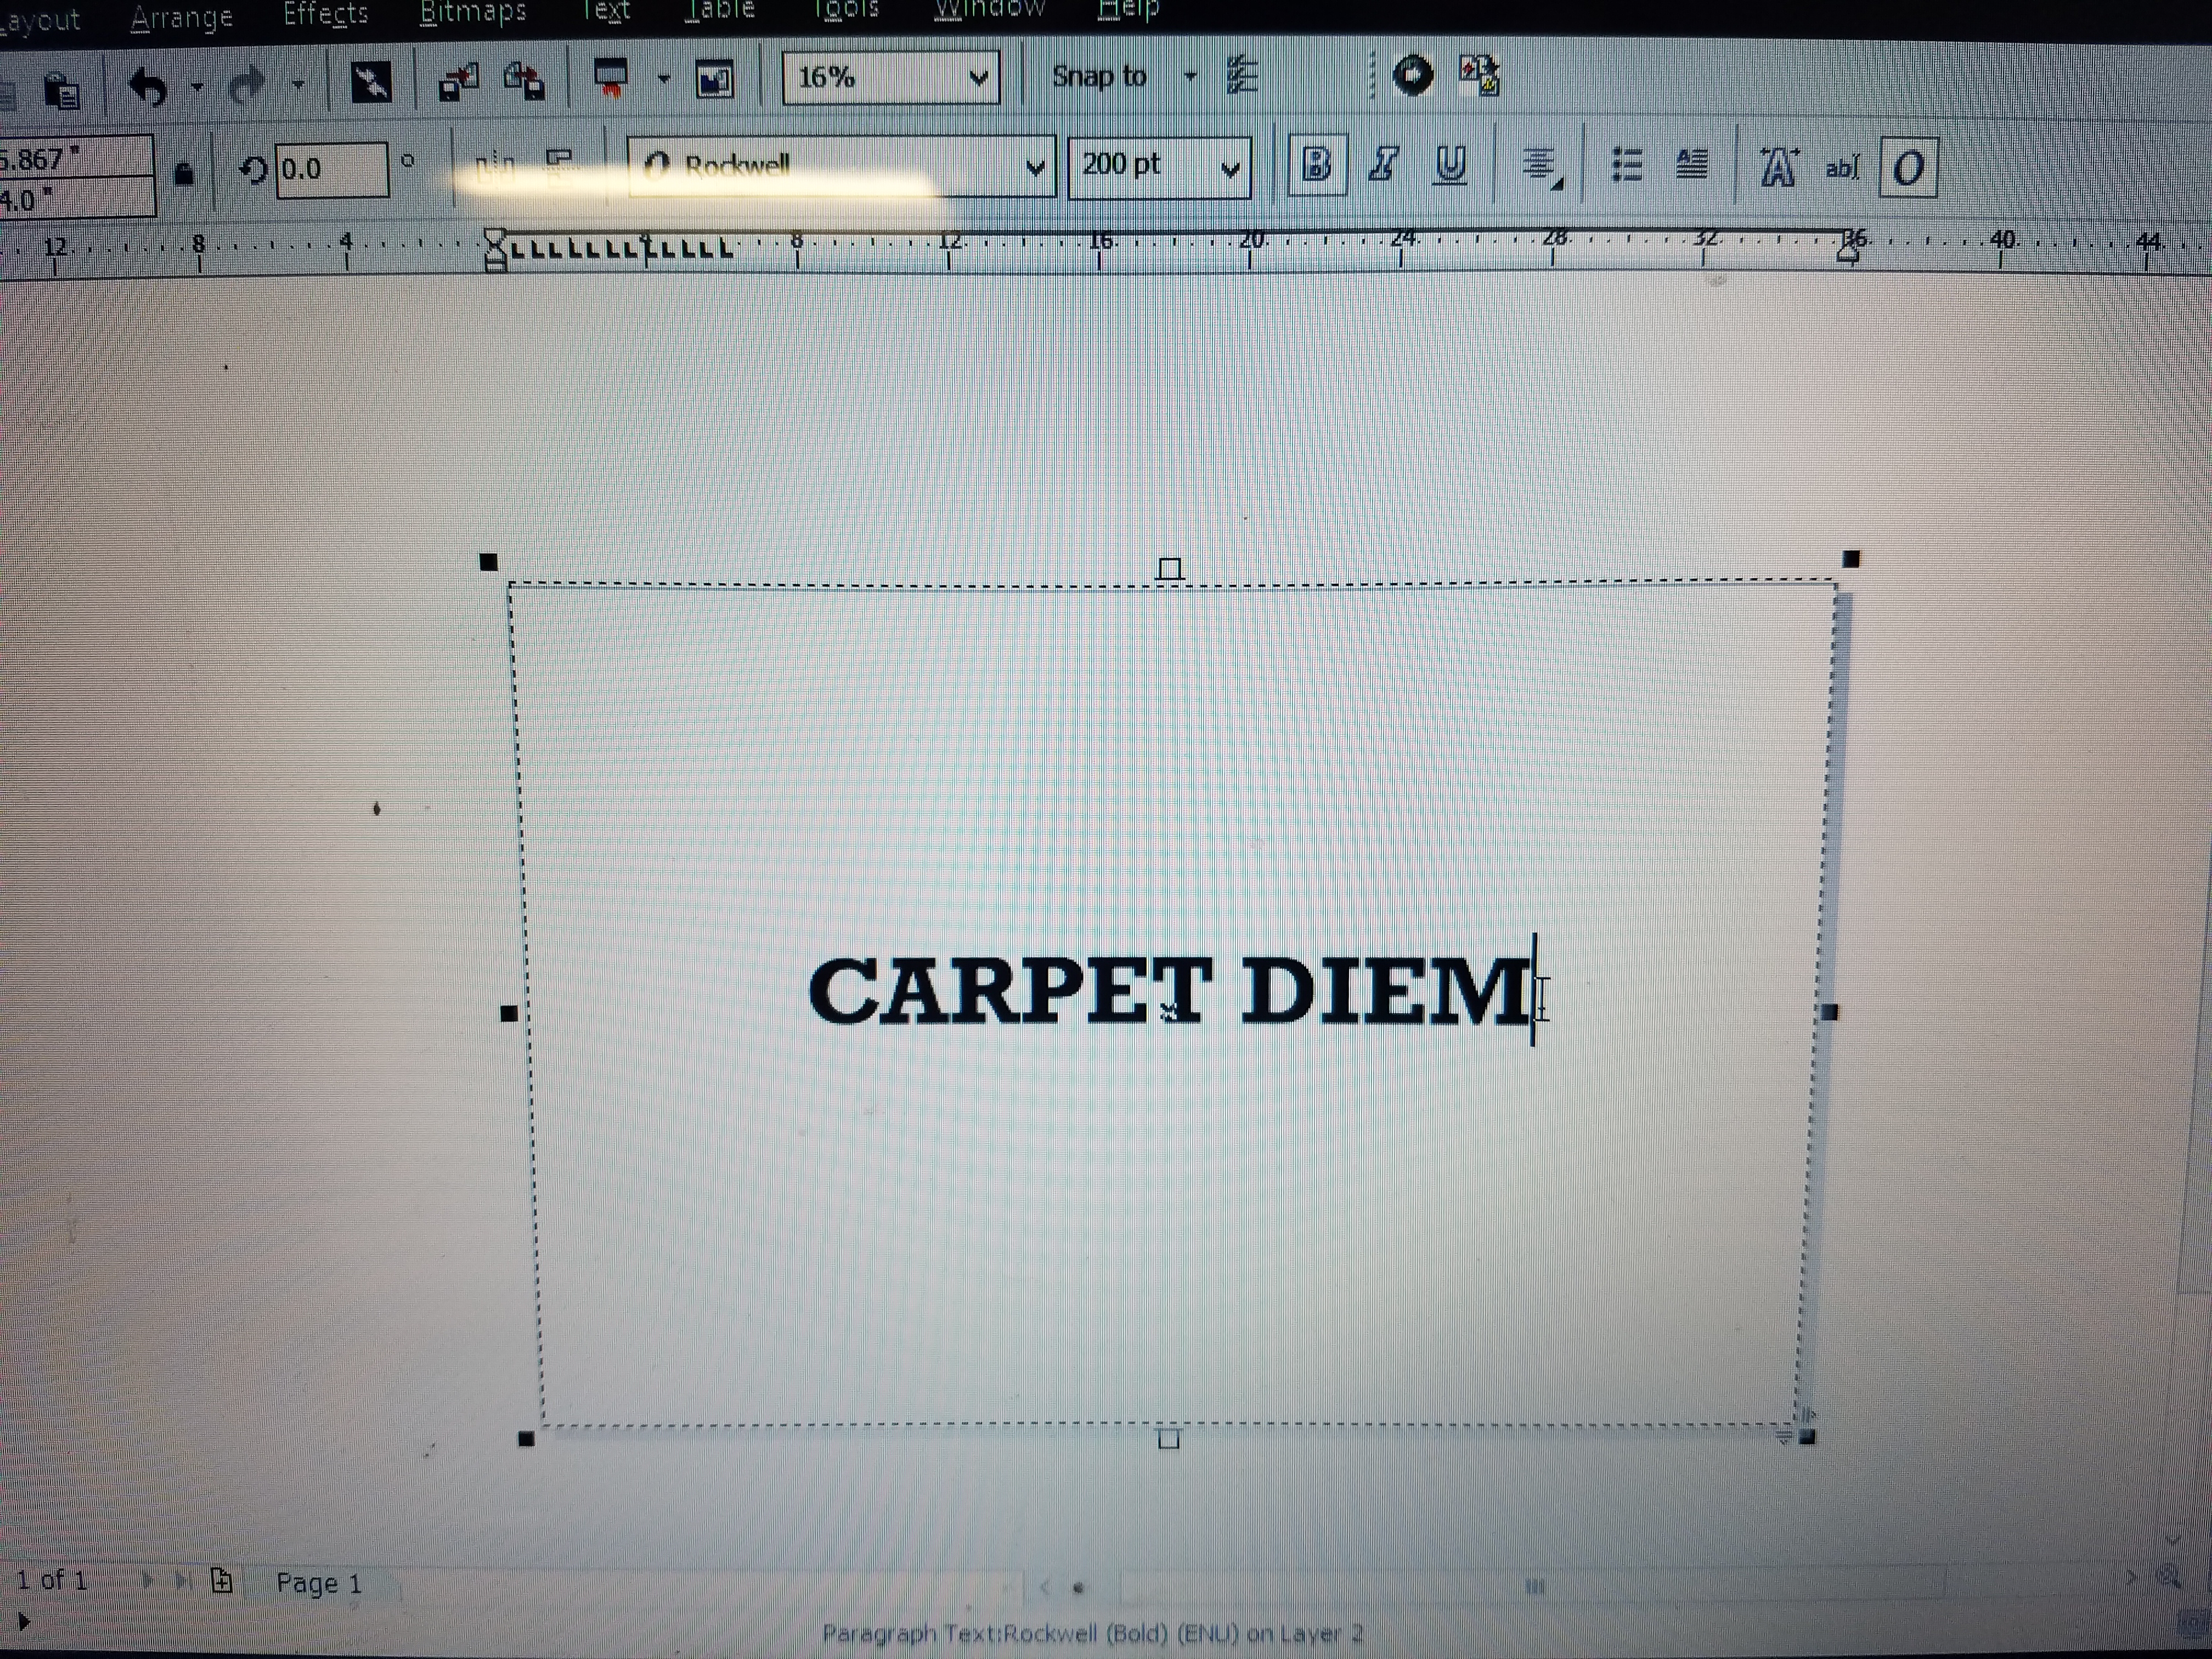This screenshot has height=1659, width=2212.
Task: Open the 16% zoom level dropdown
Action: coord(978,78)
